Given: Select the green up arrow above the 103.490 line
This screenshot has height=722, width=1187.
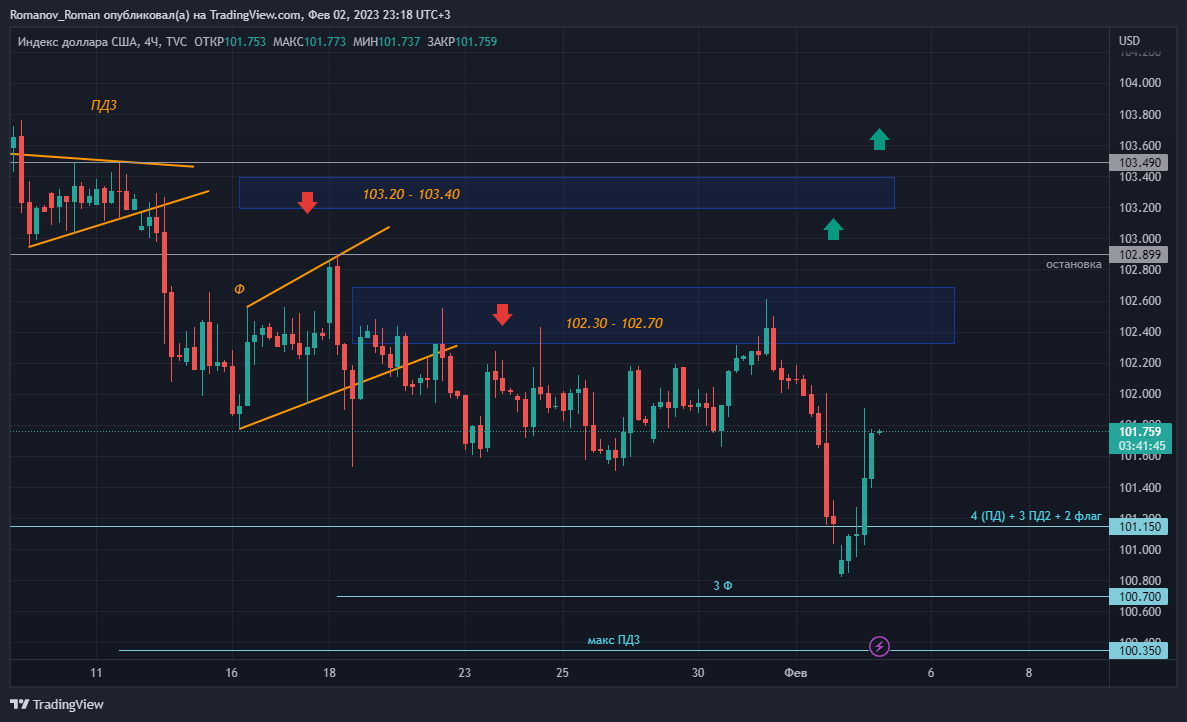Looking at the screenshot, I should point(879,139).
